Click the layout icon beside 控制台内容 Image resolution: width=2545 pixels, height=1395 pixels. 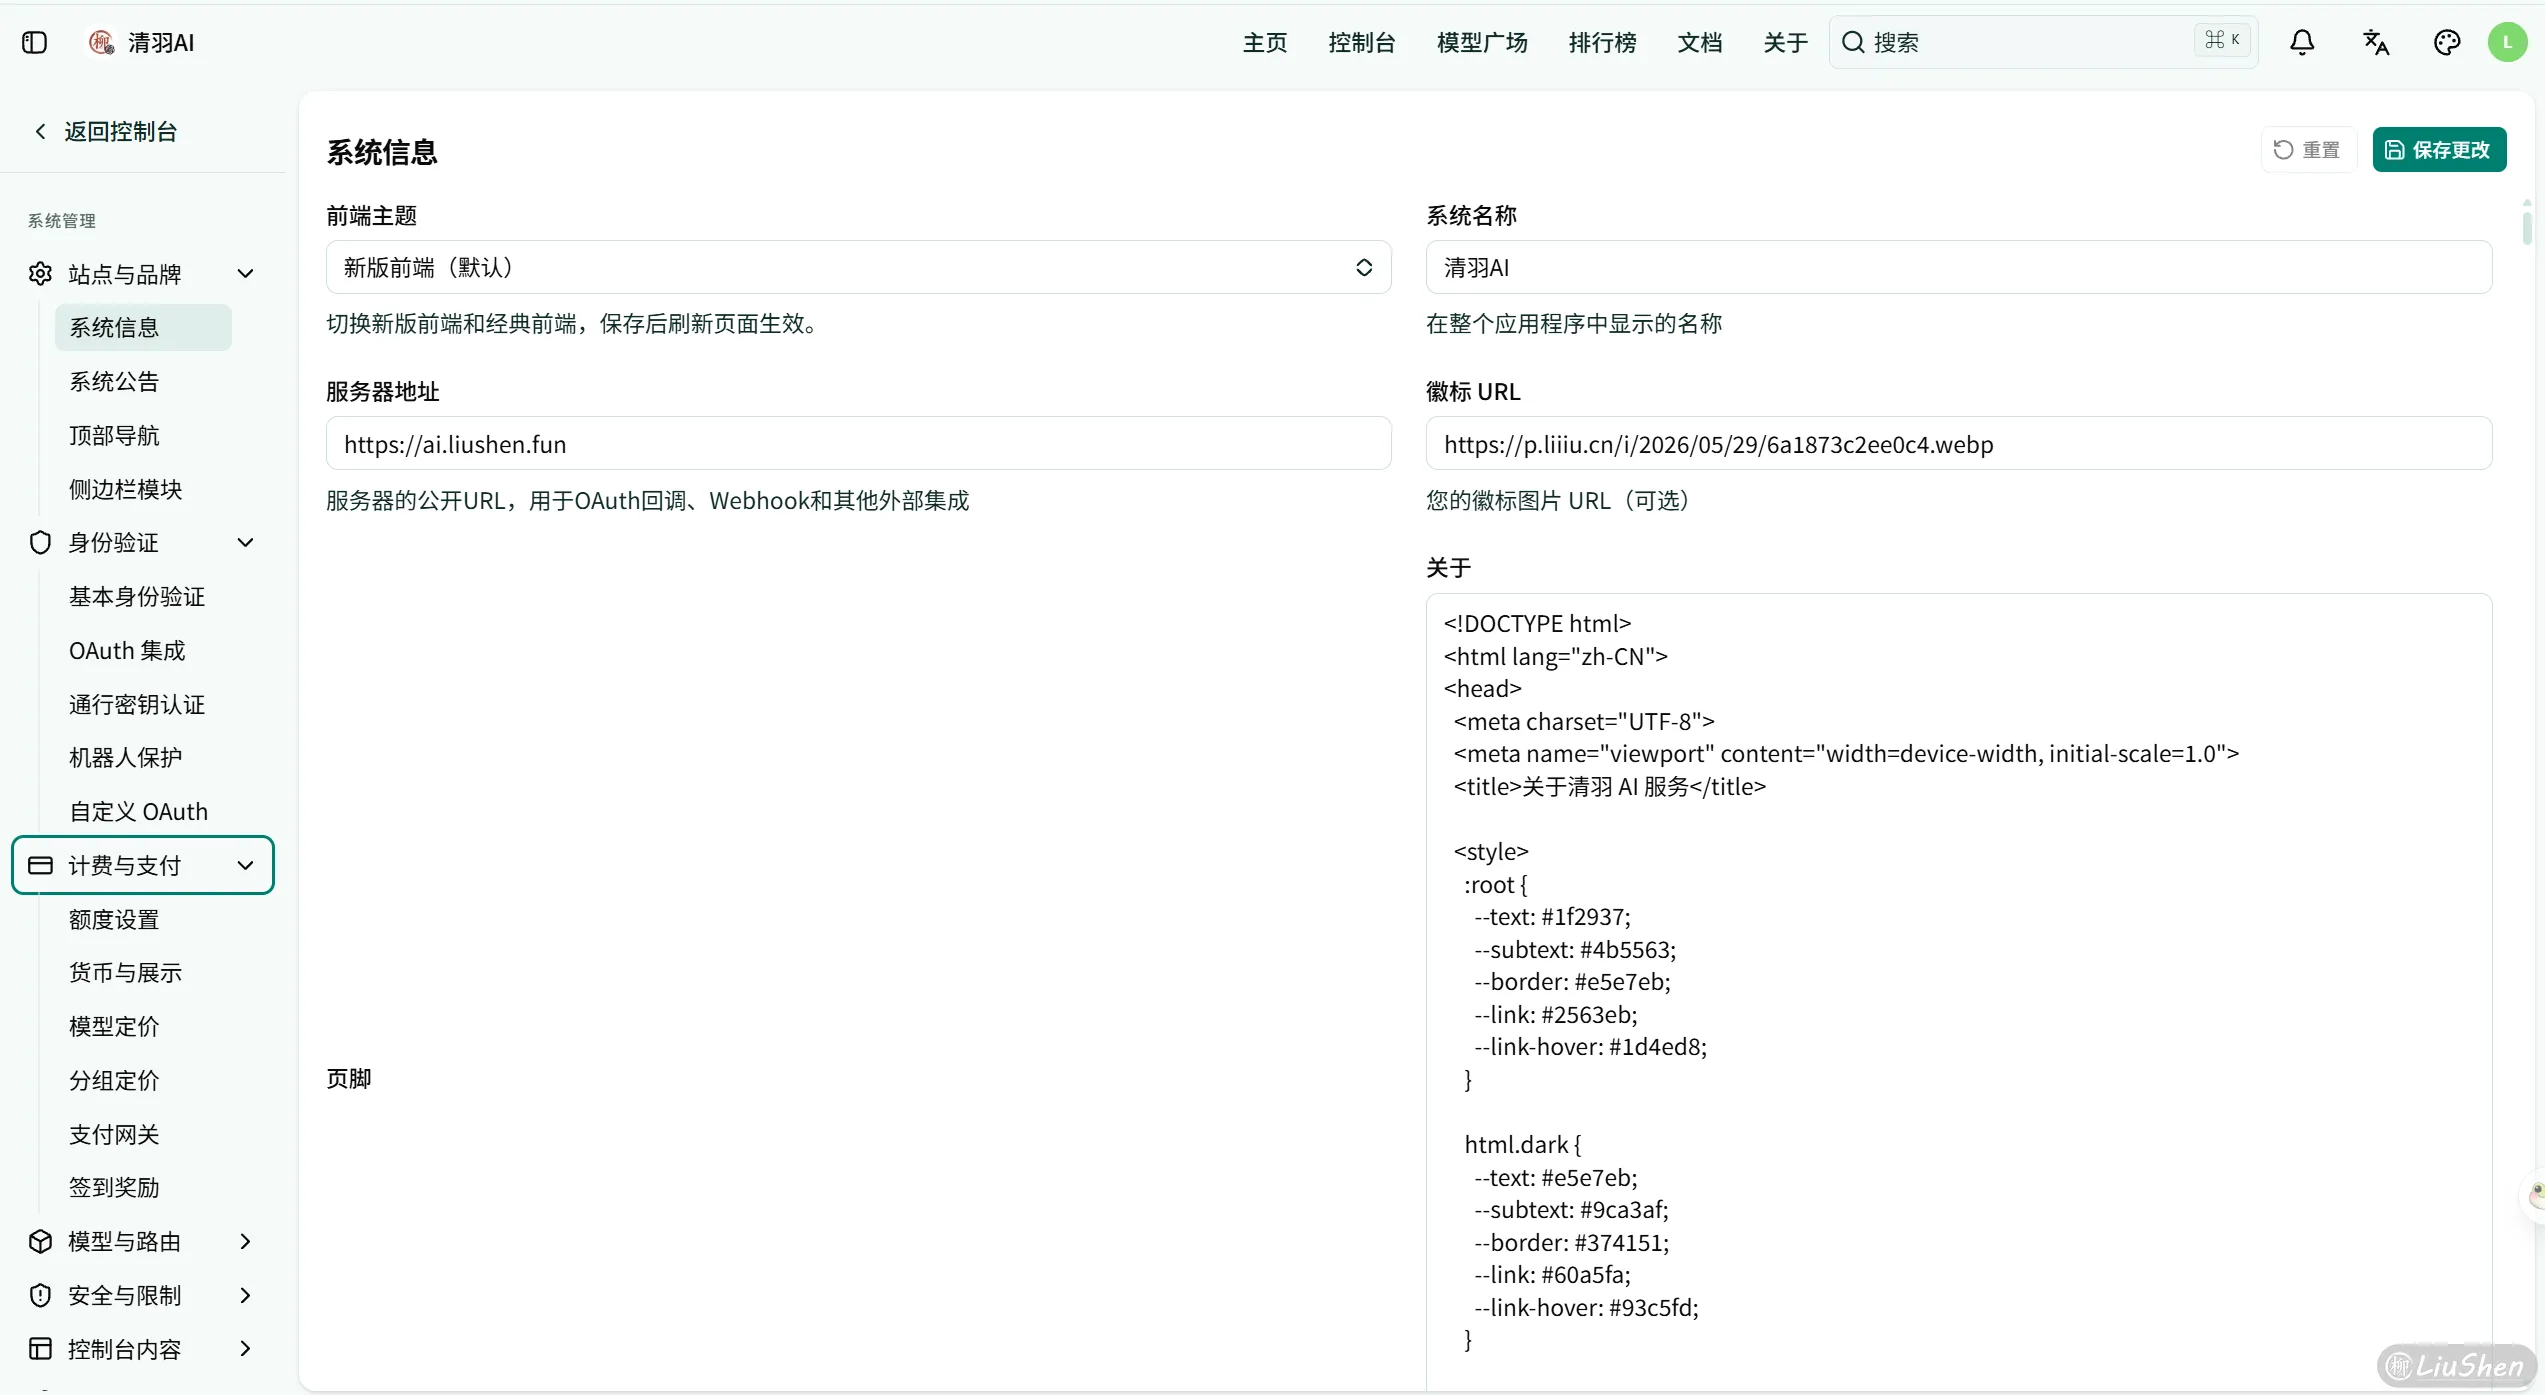[x=40, y=1349]
